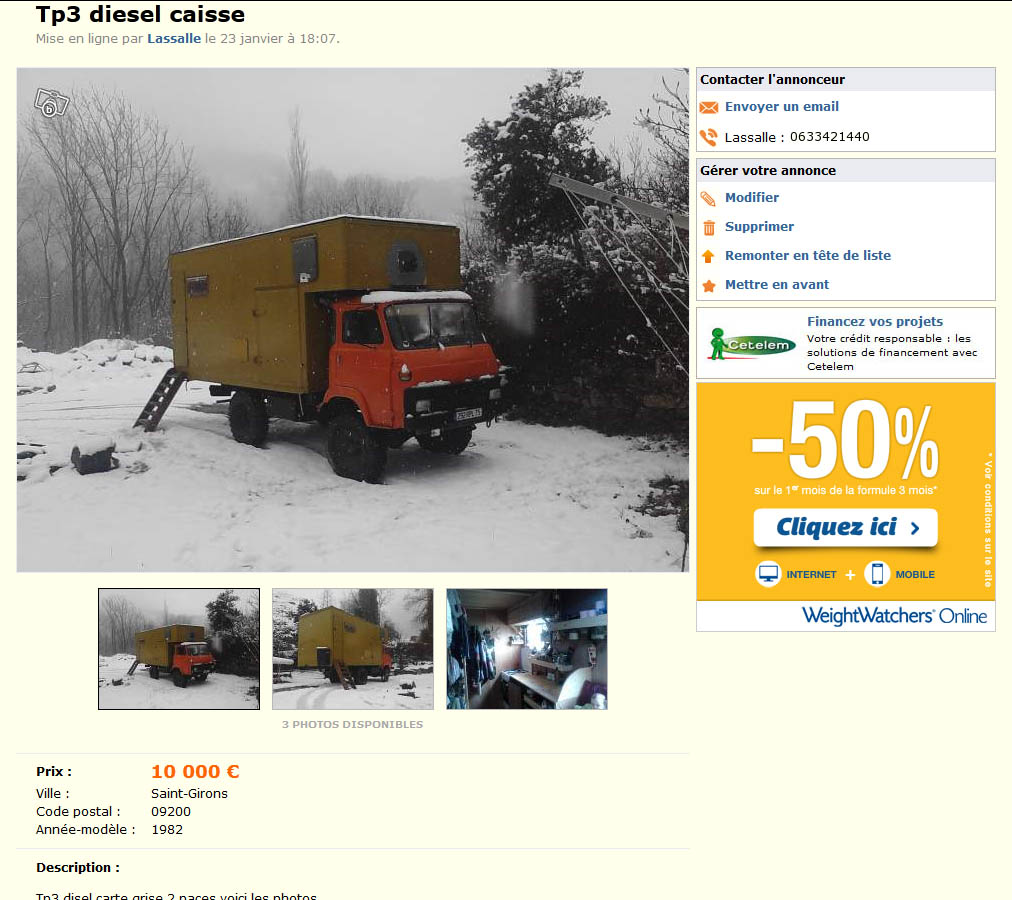The width and height of the screenshot is (1012, 900).
Task: Click the Mobile phone icon in the ad
Action: 877,573
